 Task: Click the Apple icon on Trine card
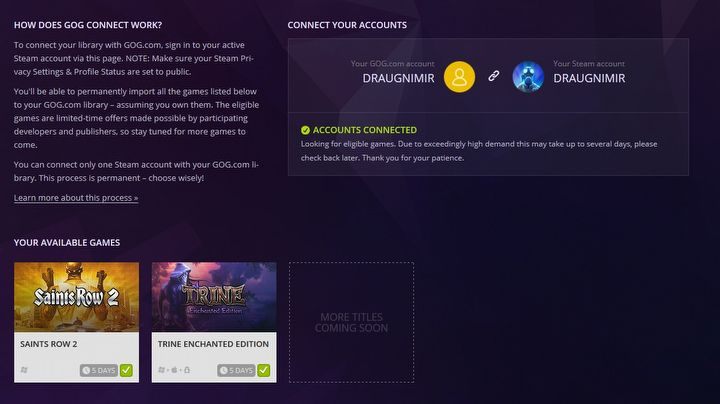point(174,370)
